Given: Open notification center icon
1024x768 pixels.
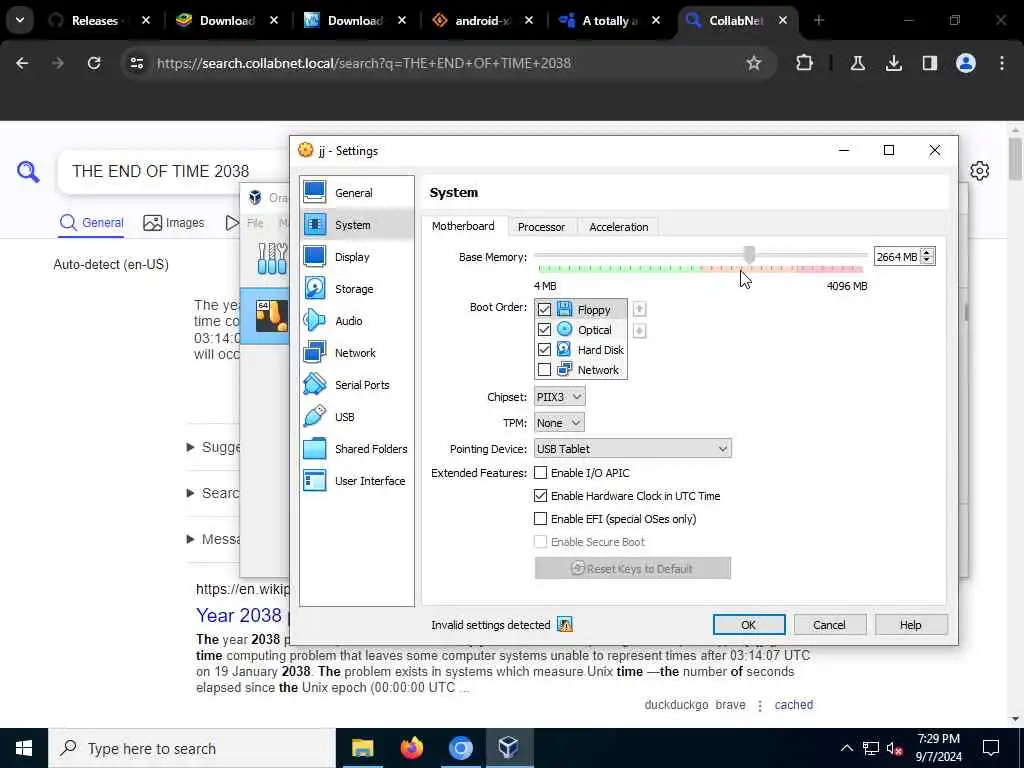Looking at the screenshot, I should point(991,748).
